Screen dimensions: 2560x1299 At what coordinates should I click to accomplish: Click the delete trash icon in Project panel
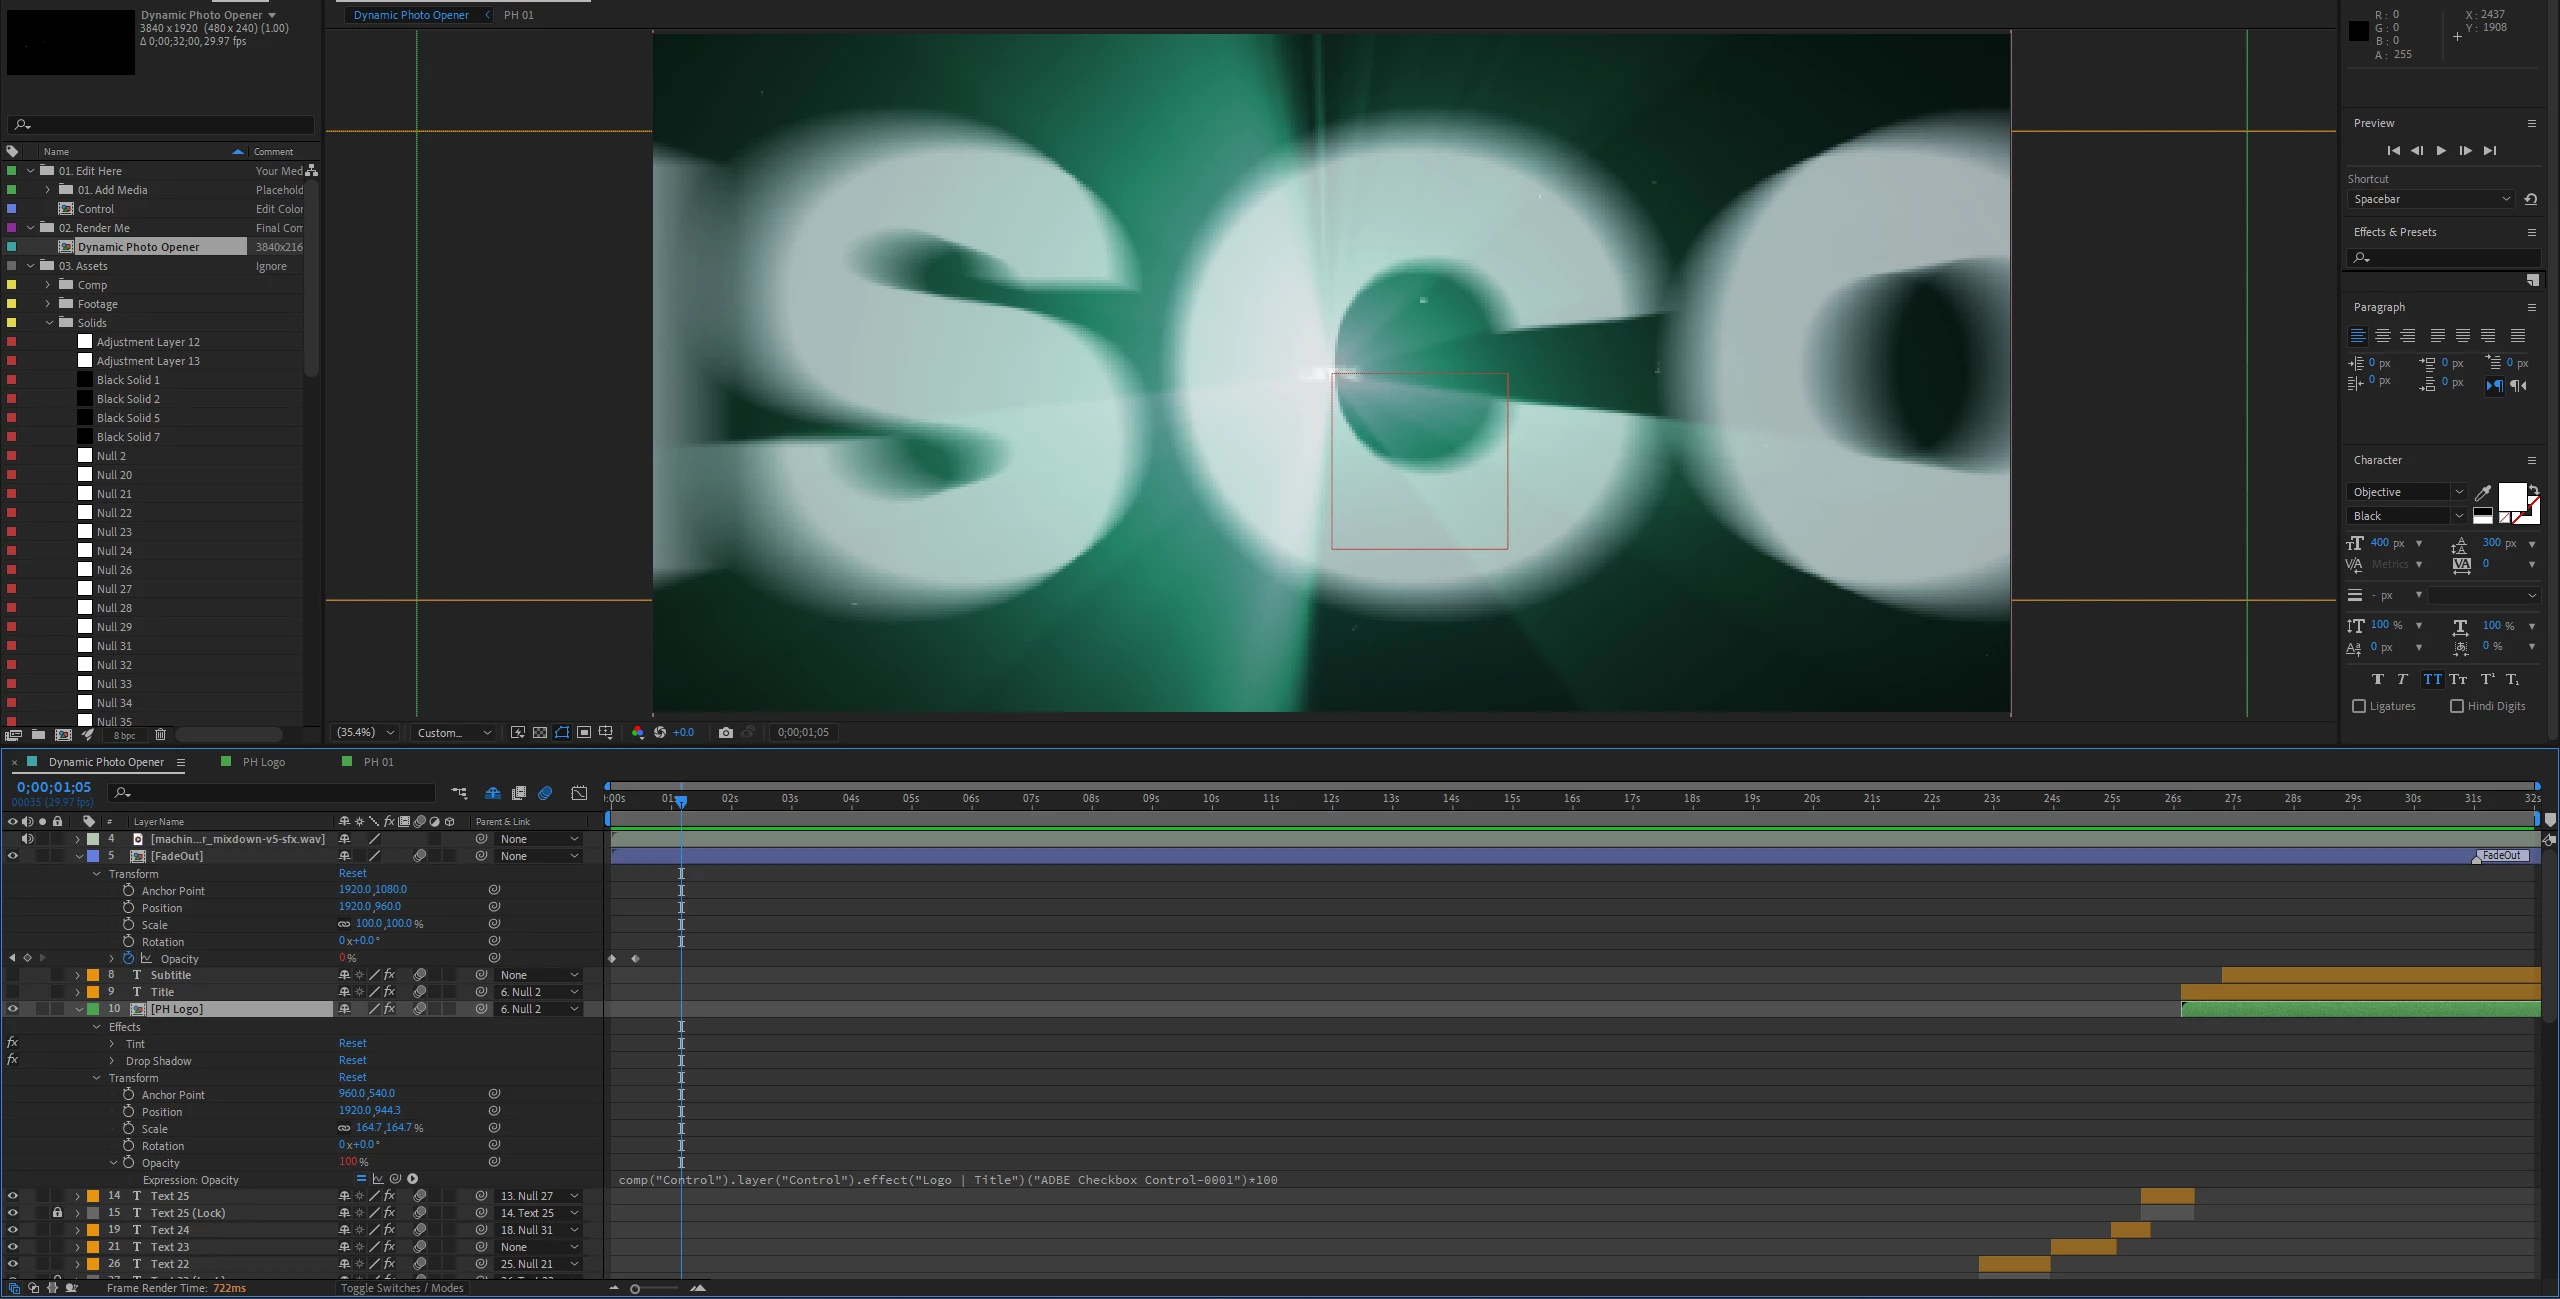[x=160, y=735]
